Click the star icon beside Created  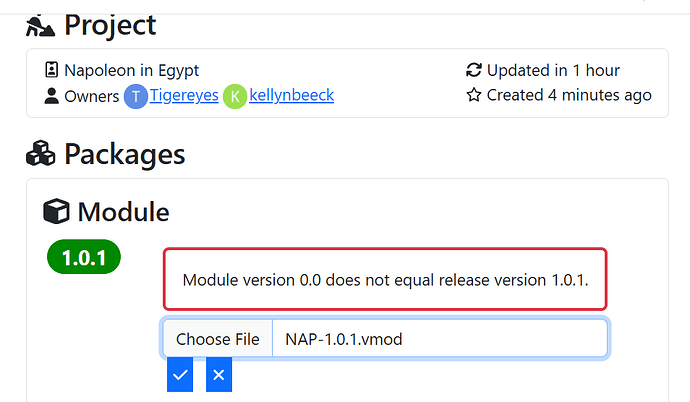[x=474, y=96]
